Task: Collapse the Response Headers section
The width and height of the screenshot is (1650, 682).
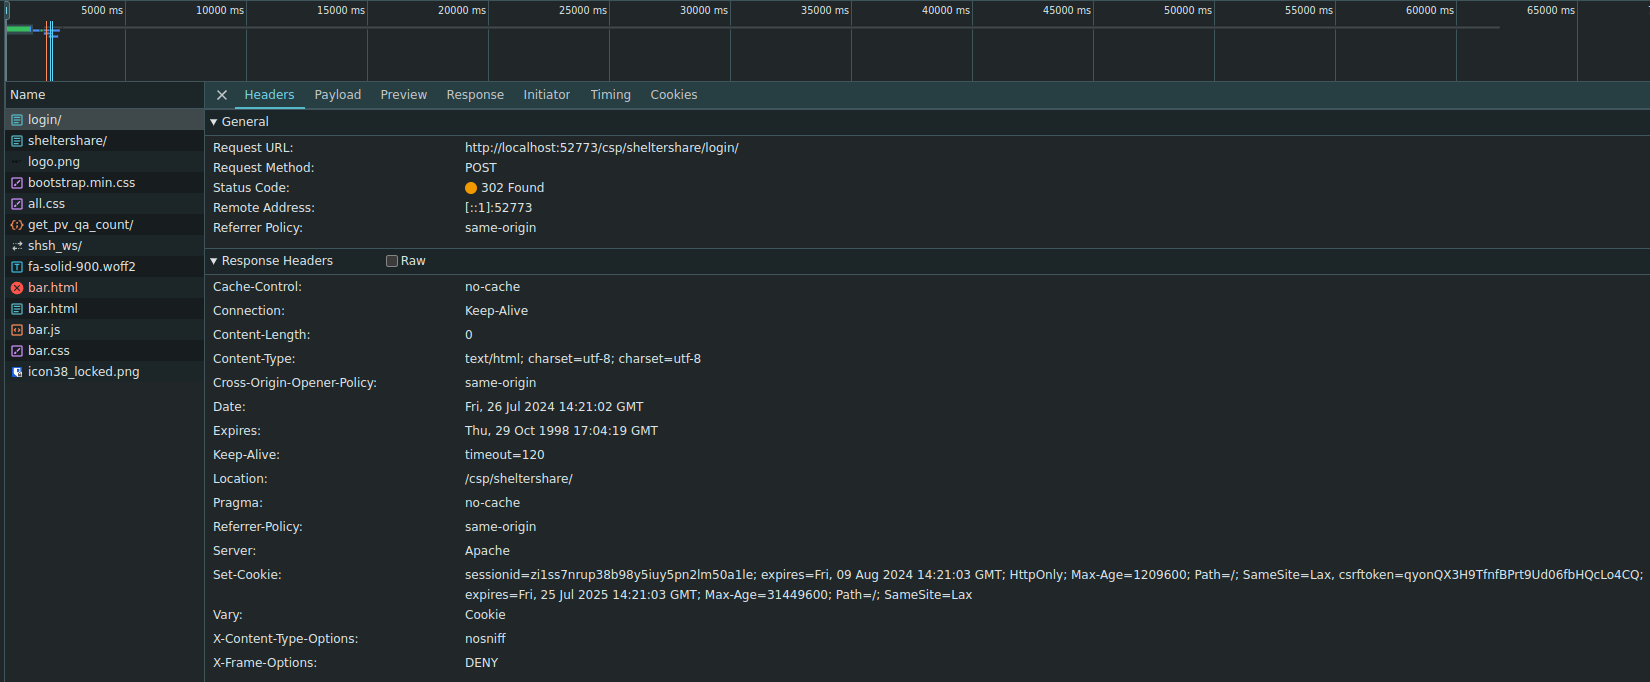Action: coord(214,261)
